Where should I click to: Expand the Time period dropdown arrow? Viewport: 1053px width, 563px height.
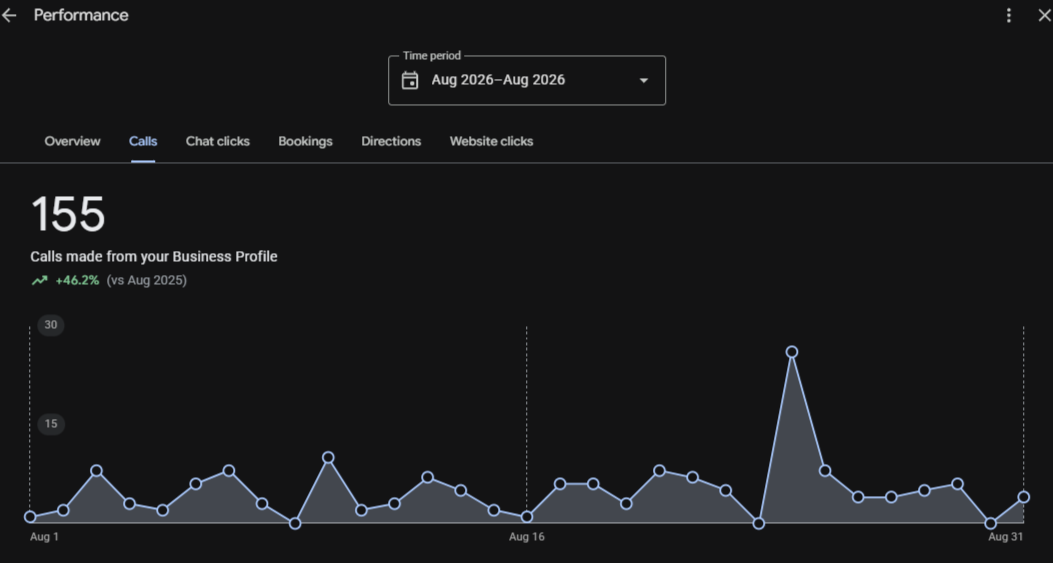point(643,81)
